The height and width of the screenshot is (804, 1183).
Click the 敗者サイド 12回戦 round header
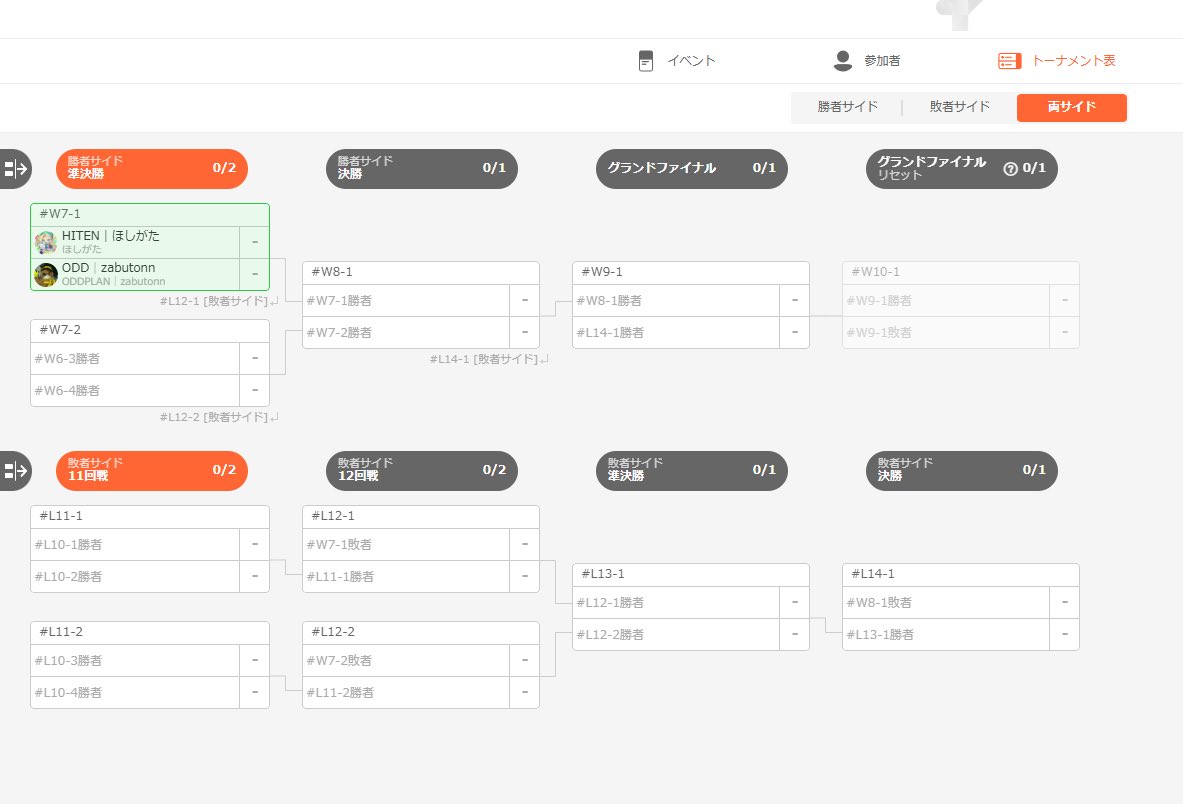[x=422, y=471]
